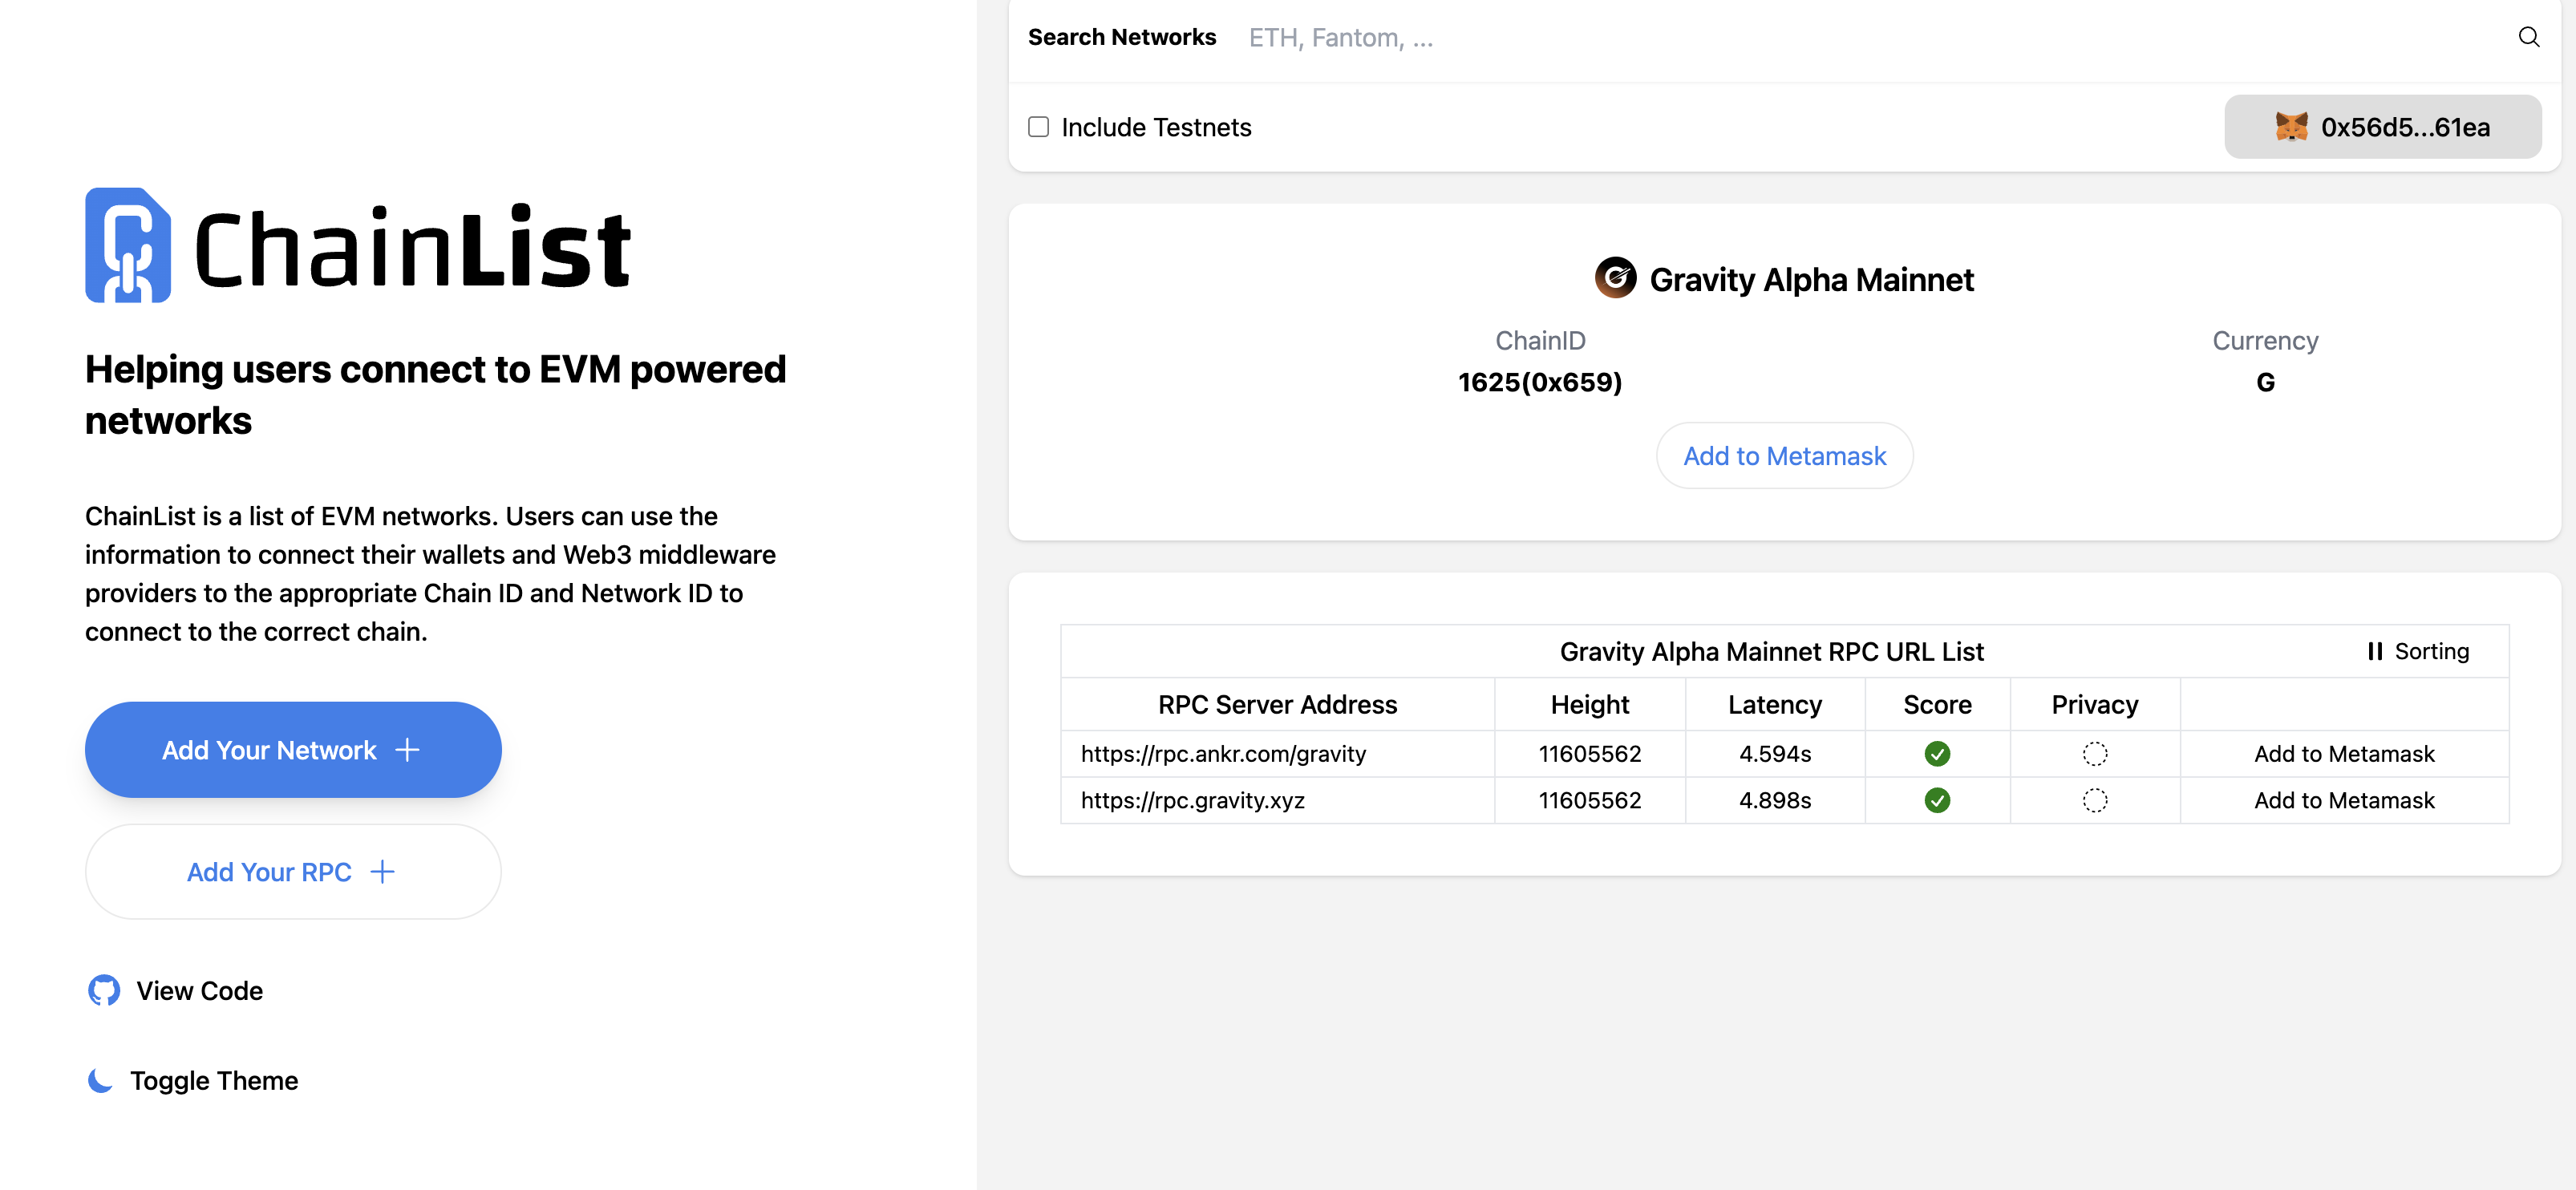Click the green score checkmark for rpc.ankr.com
Image resolution: width=2576 pixels, height=1190 pixels.
click(x=1936, y=754)
